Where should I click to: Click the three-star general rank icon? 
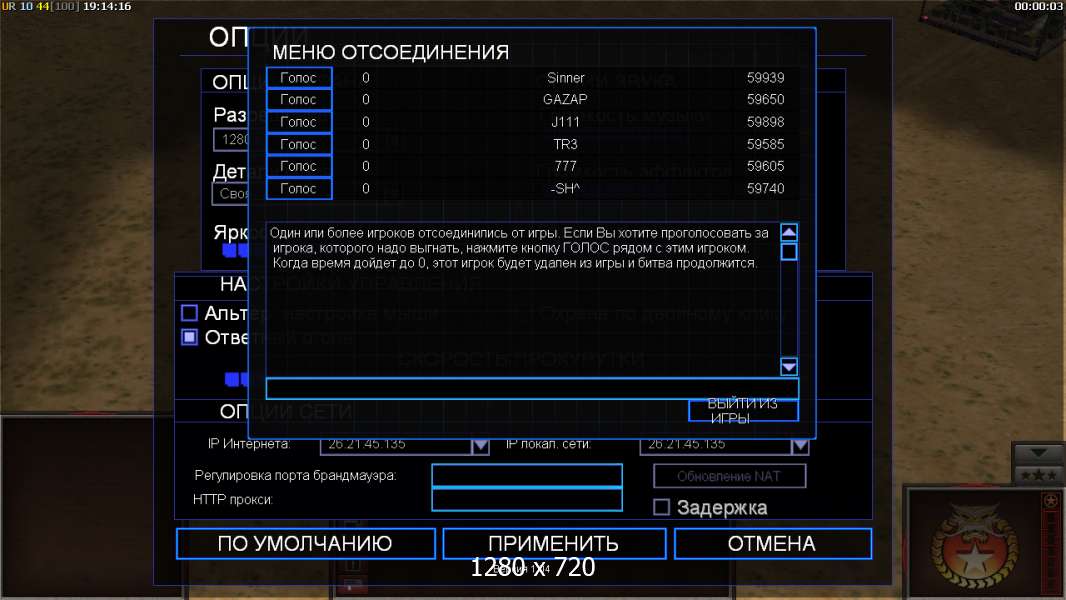coord(1038,475)
